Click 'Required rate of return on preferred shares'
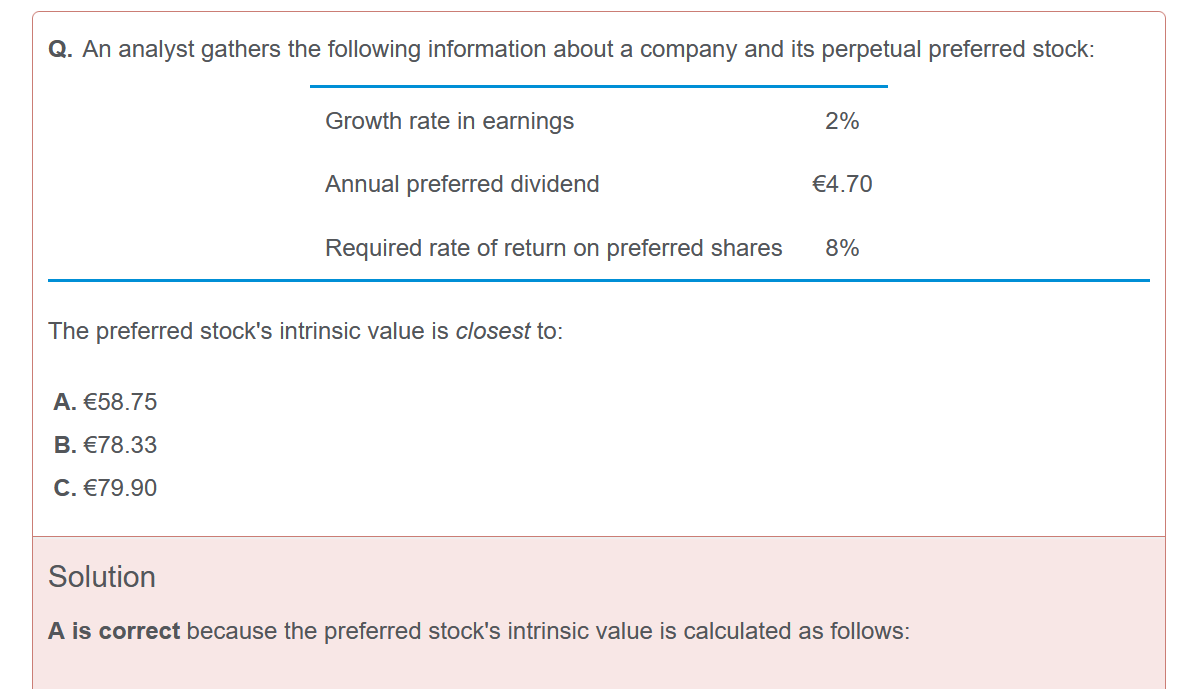The image size is (1192, 689). pos(553,249)
